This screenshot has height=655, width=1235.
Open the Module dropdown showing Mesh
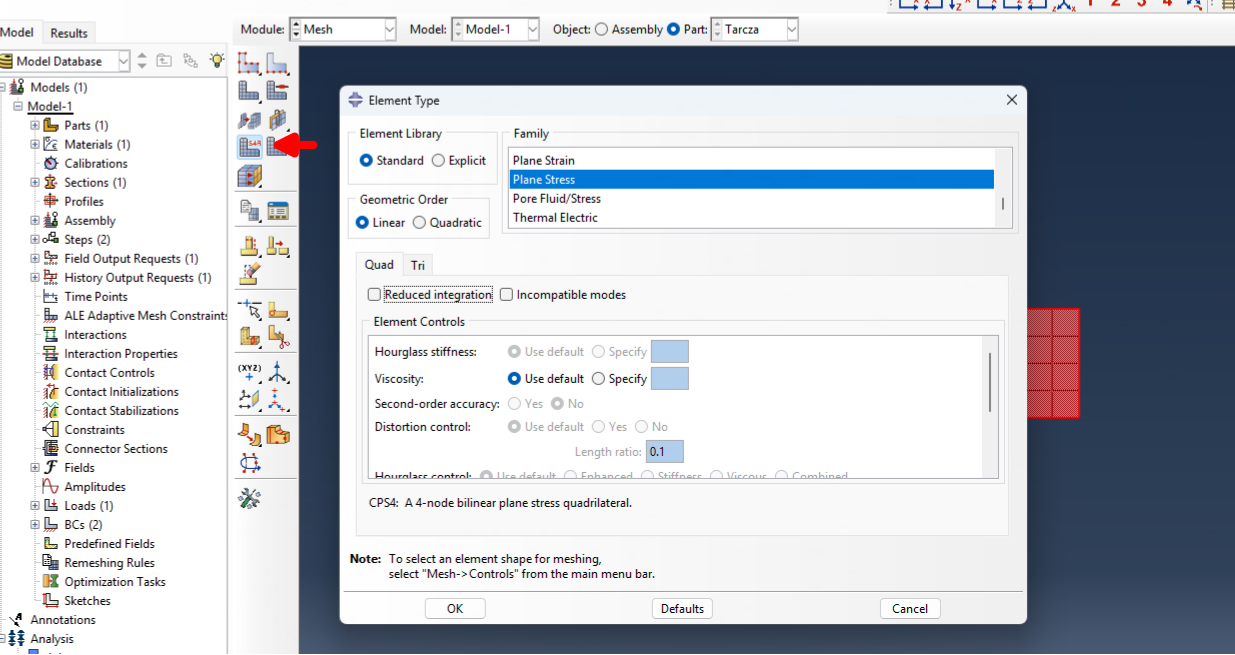pos(343,30)
